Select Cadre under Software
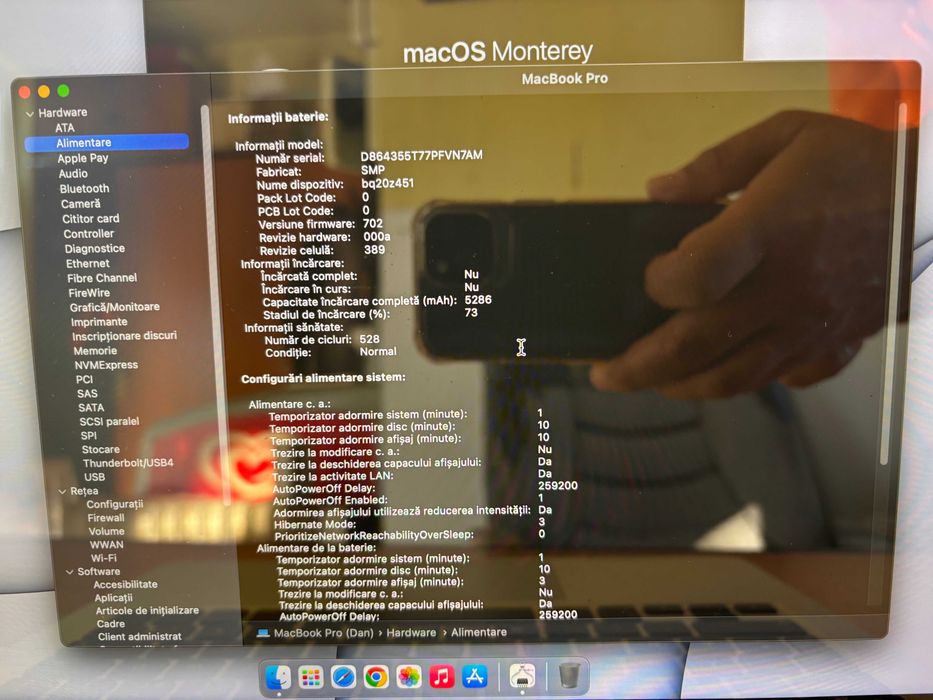 point(111,624)
